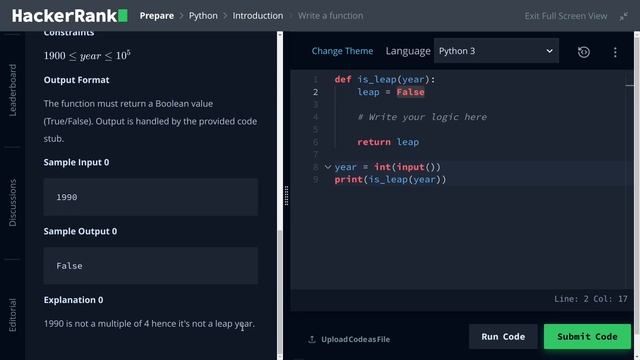Open the Introduction breadcrumb link
Screen dimensions: 640x360
pos(258,16)
